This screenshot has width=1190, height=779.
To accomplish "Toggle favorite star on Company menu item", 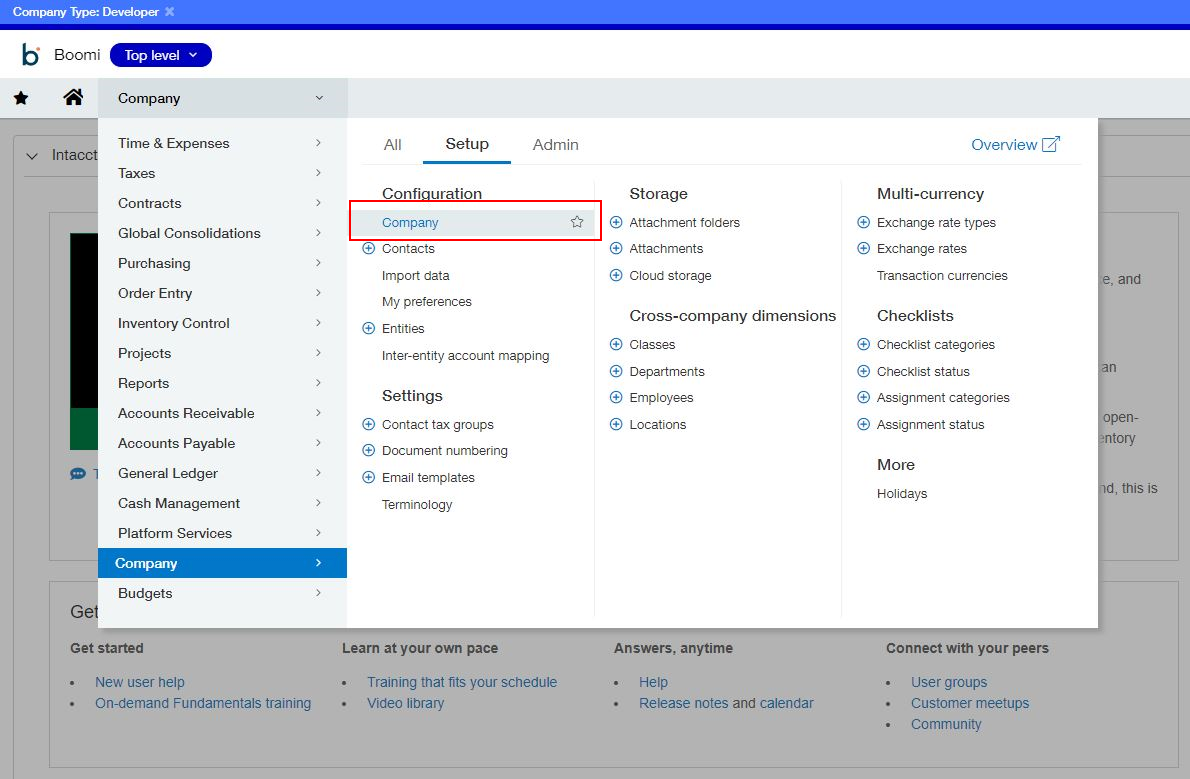I will [577, 222].
